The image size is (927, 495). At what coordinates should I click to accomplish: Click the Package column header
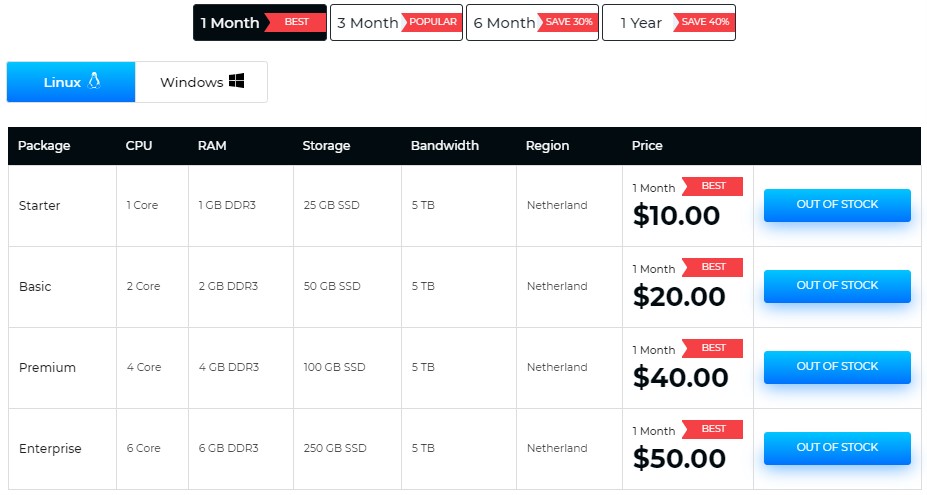tap(44, 145)
